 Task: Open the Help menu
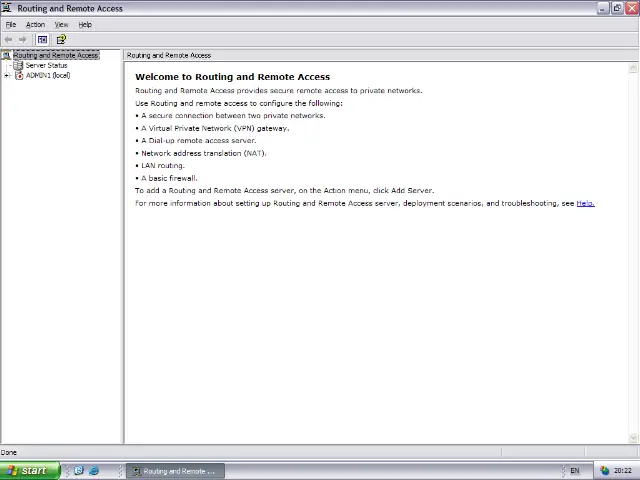(85, 24)
